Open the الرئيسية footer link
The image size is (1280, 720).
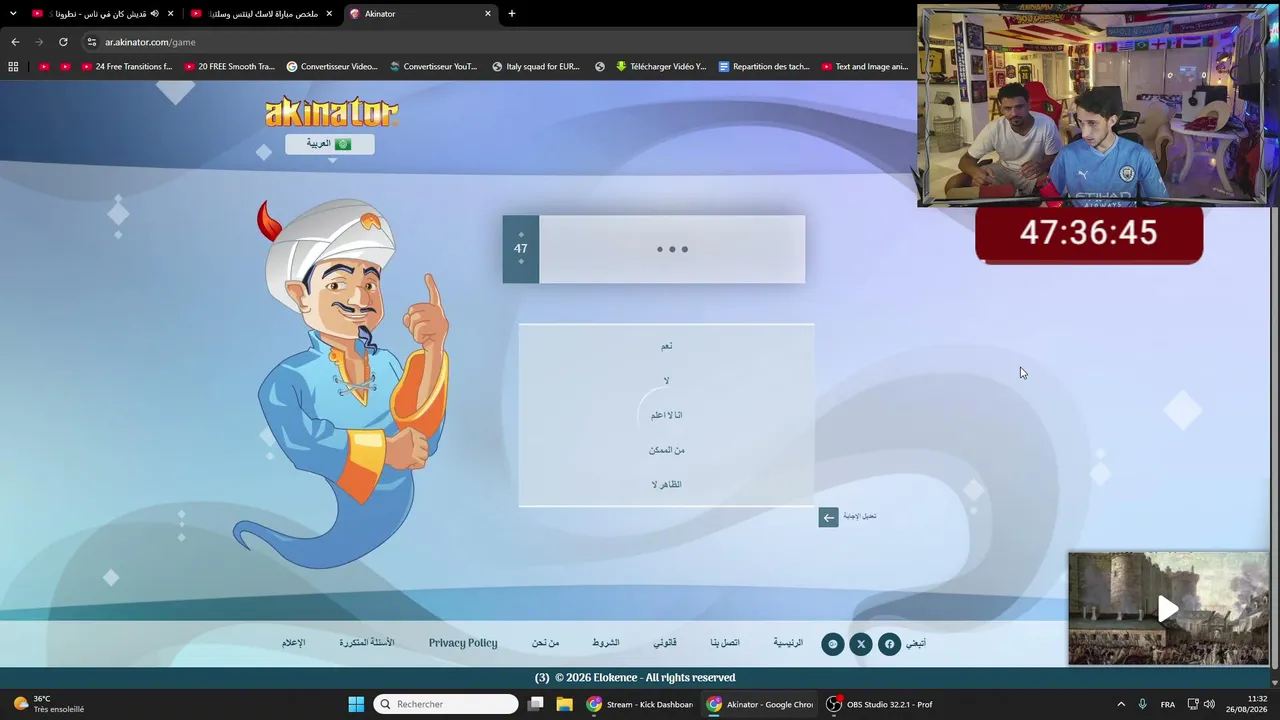(x=788, y=643)
